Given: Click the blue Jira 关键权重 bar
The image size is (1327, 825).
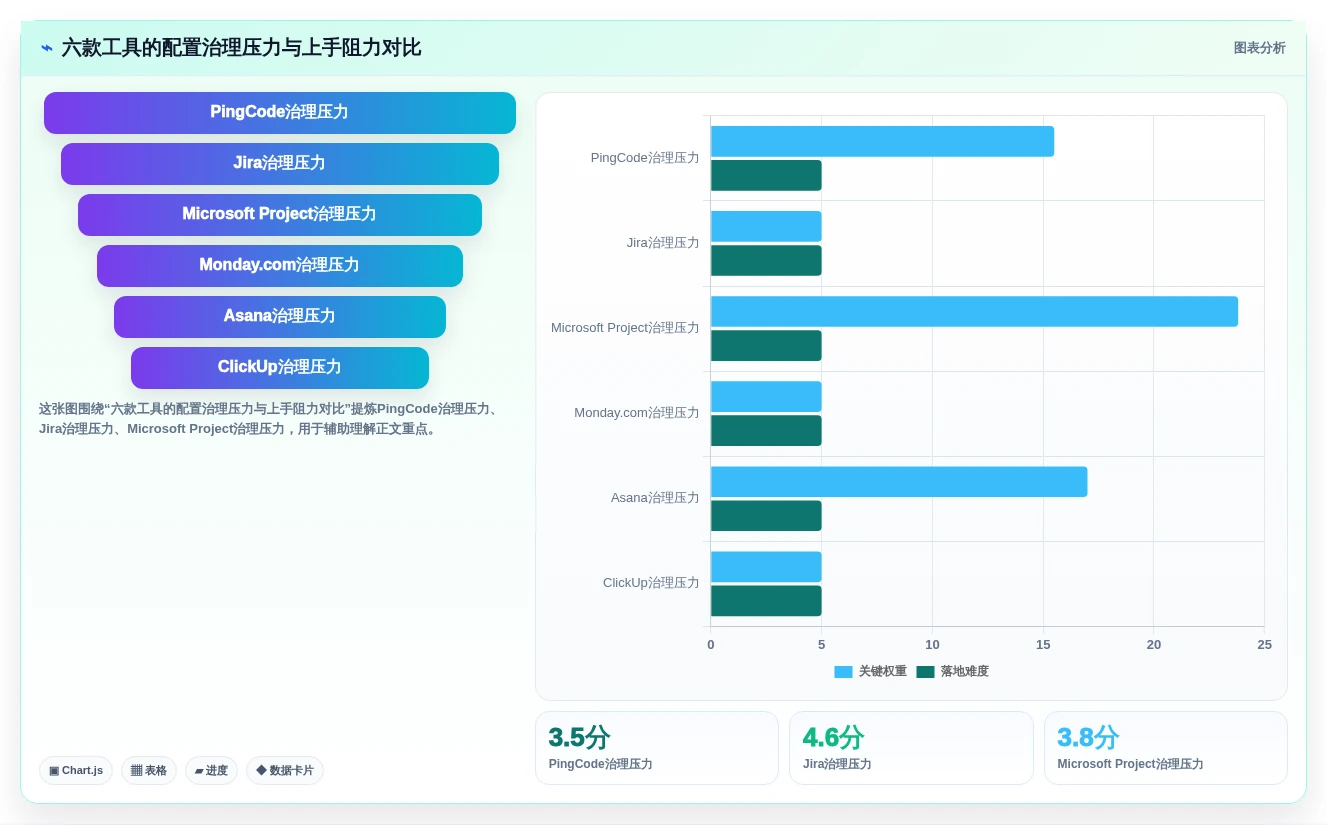Looking at the screenshot, I should [x=766, y=227].
